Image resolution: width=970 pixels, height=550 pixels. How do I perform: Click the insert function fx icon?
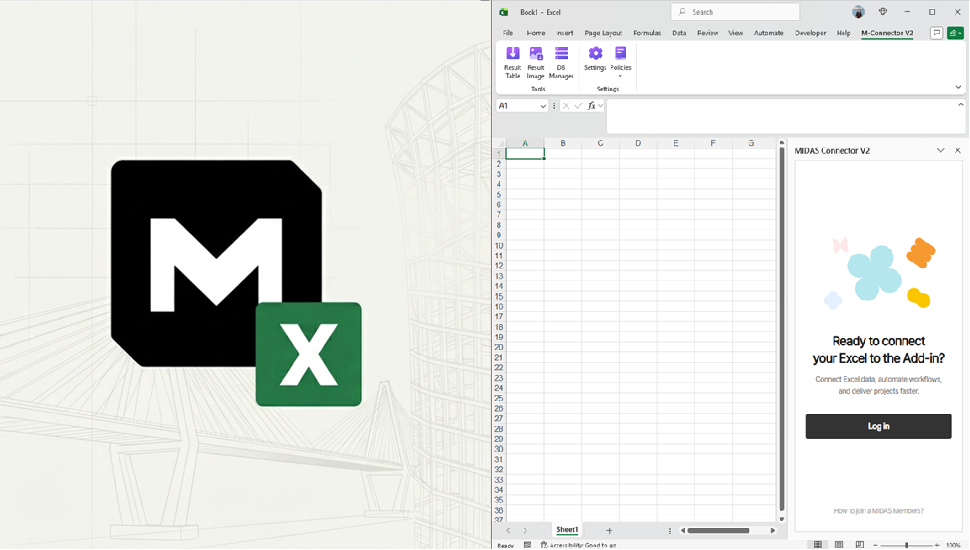pyautogui.click(x=592, y=106)
